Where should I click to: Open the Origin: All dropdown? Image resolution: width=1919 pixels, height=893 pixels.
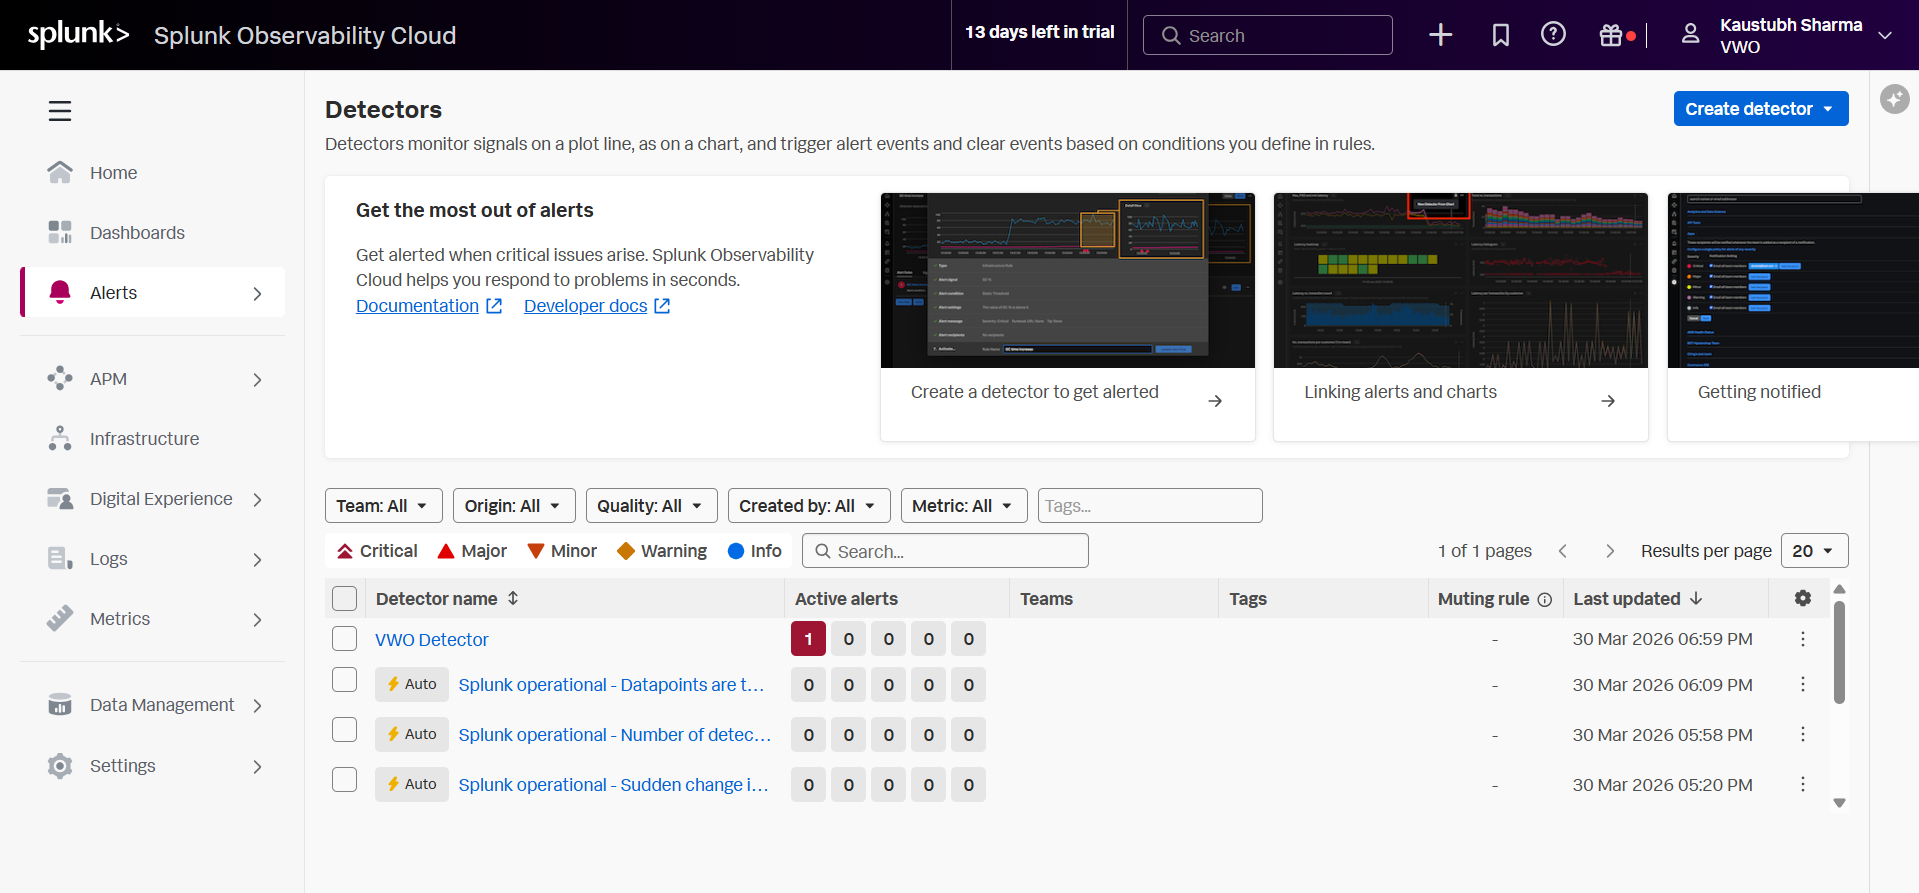(514, 506)
